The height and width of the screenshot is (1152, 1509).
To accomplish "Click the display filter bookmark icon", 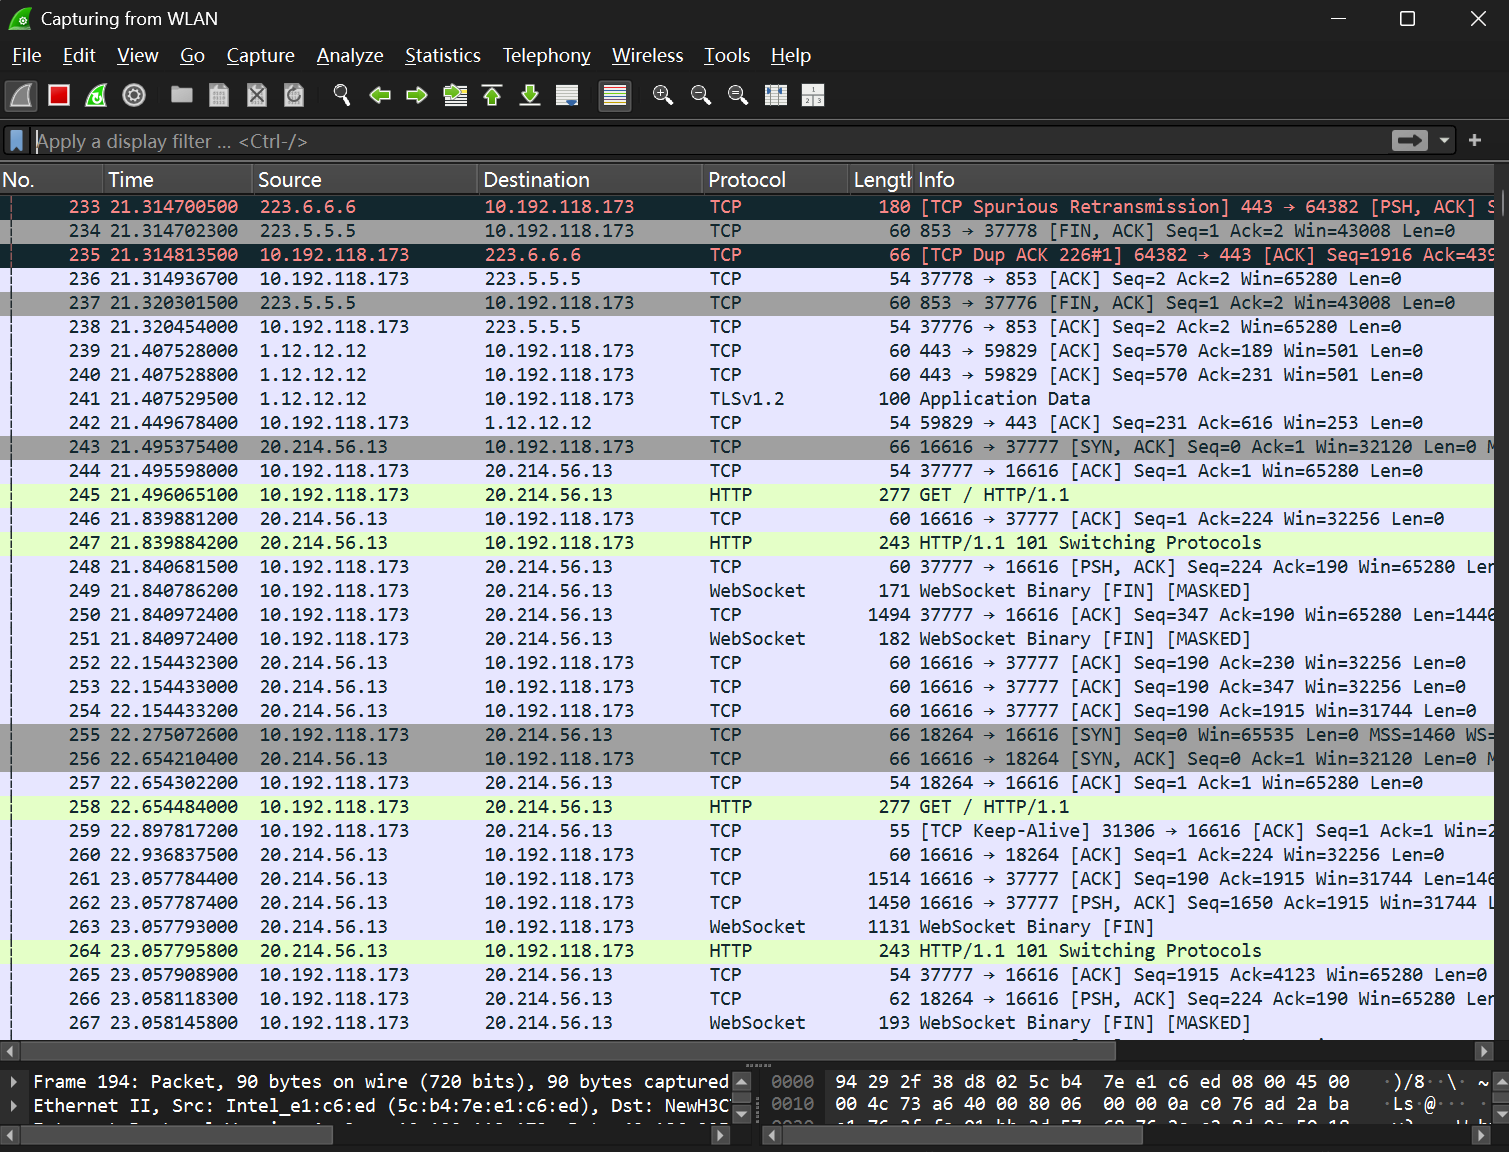I will pos(16,141).
